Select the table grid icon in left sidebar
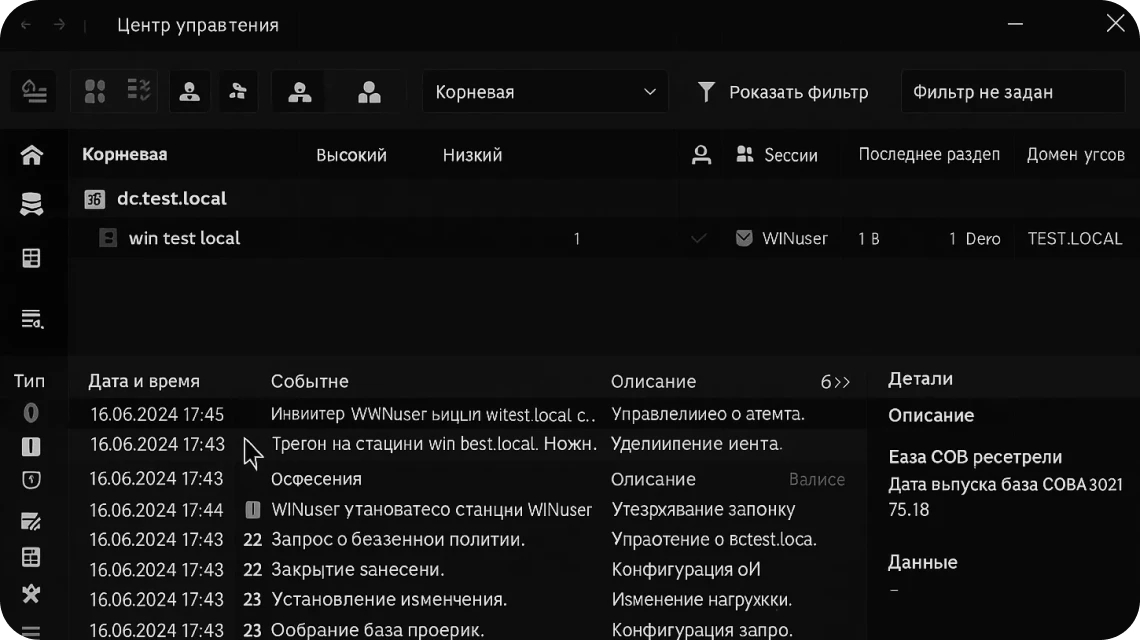Screen dimensions: 1140x640 coord(32,259)
